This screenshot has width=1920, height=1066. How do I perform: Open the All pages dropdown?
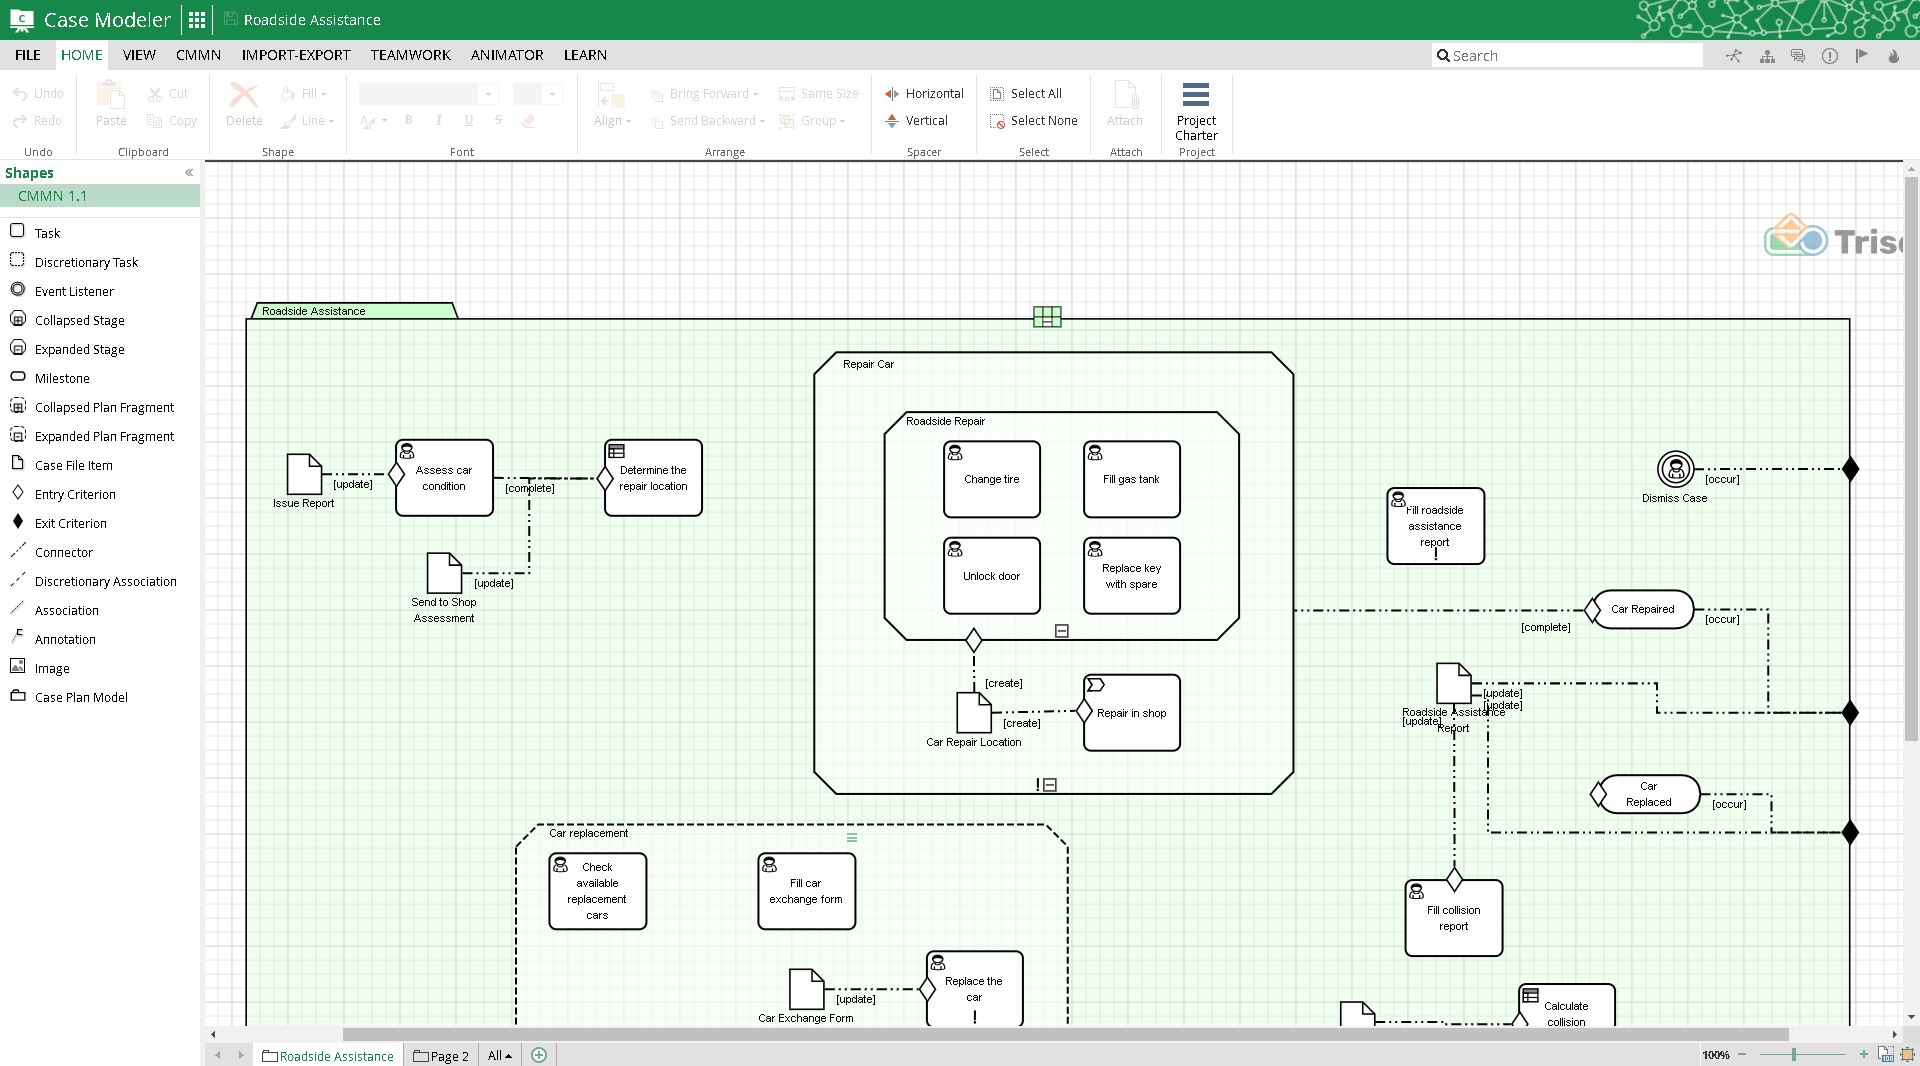pos(499,1055)
